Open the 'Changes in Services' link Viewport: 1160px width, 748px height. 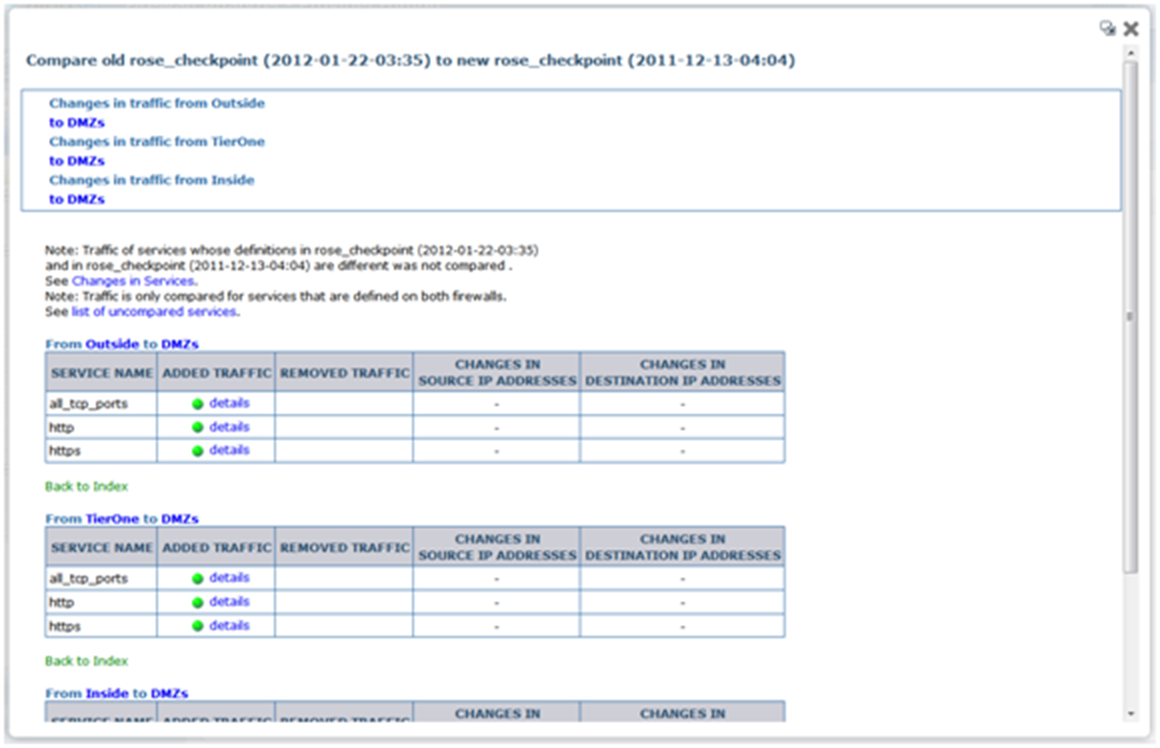(134, 282)
